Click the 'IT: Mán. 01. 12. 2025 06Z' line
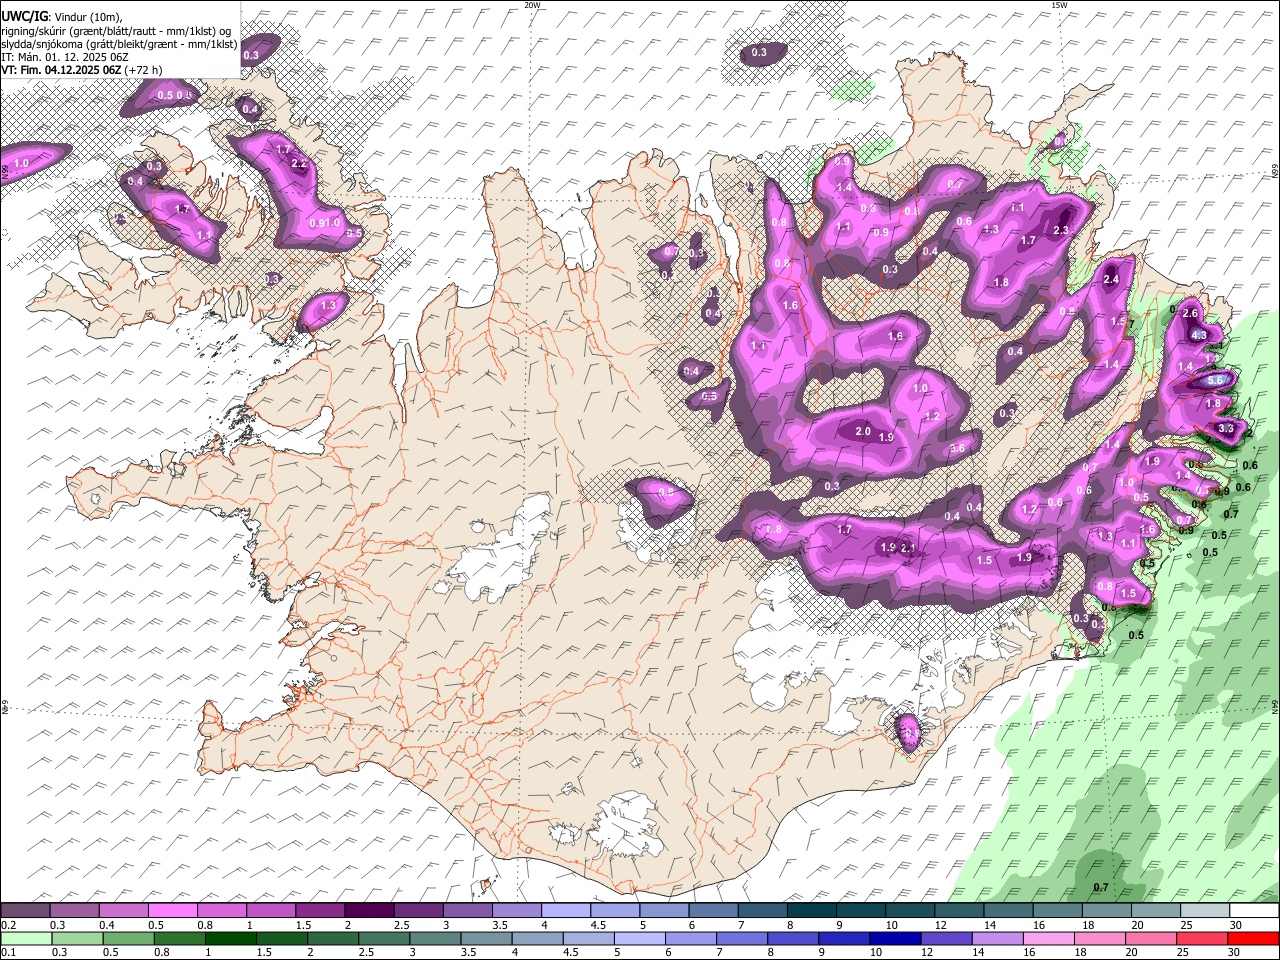 64,57
